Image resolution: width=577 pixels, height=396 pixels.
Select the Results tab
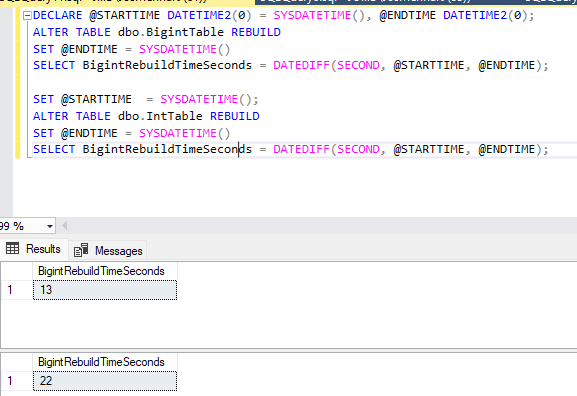pos(33,249)
